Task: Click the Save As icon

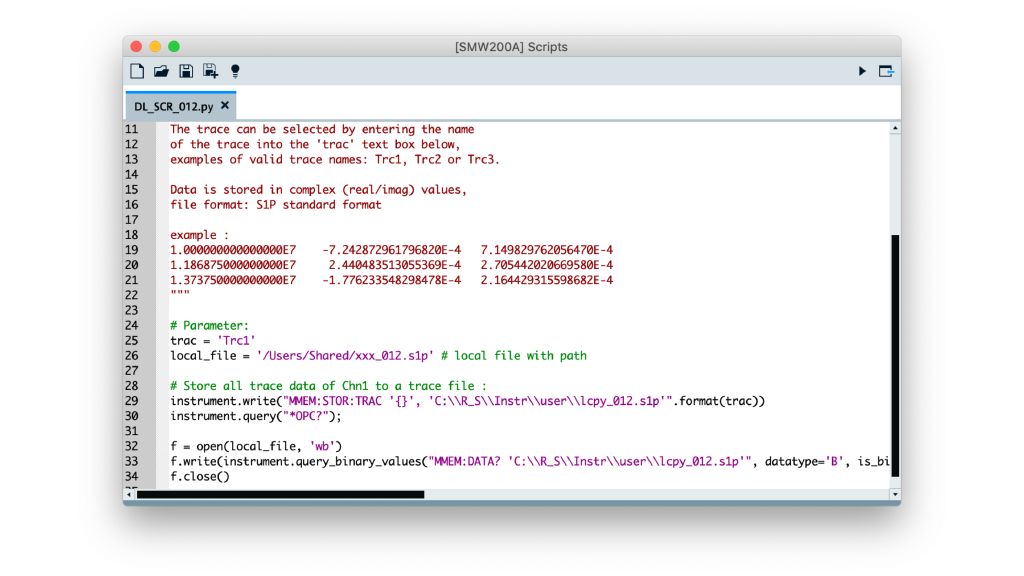Action: pyautogui.click(x=210, y=71)
